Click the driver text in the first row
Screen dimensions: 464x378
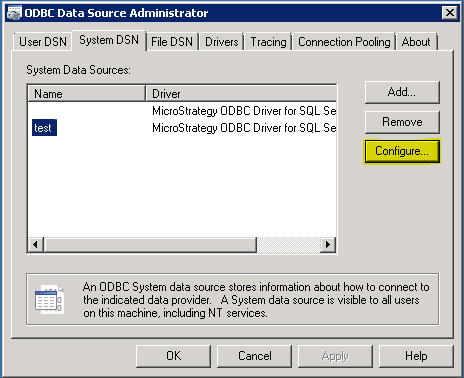[244, 111]
